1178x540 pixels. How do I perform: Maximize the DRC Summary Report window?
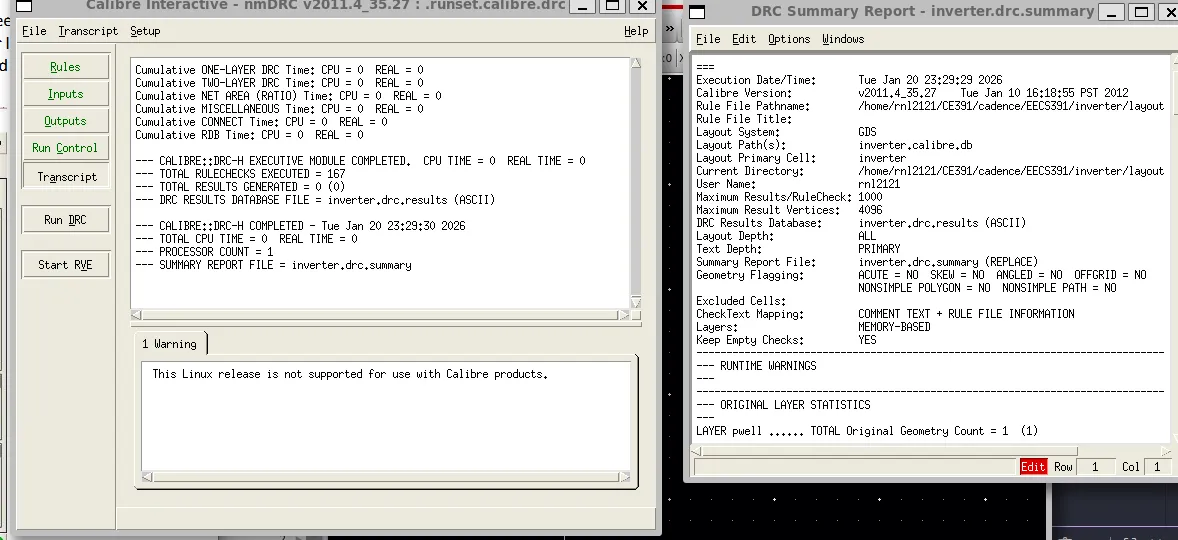point(1140,12)
